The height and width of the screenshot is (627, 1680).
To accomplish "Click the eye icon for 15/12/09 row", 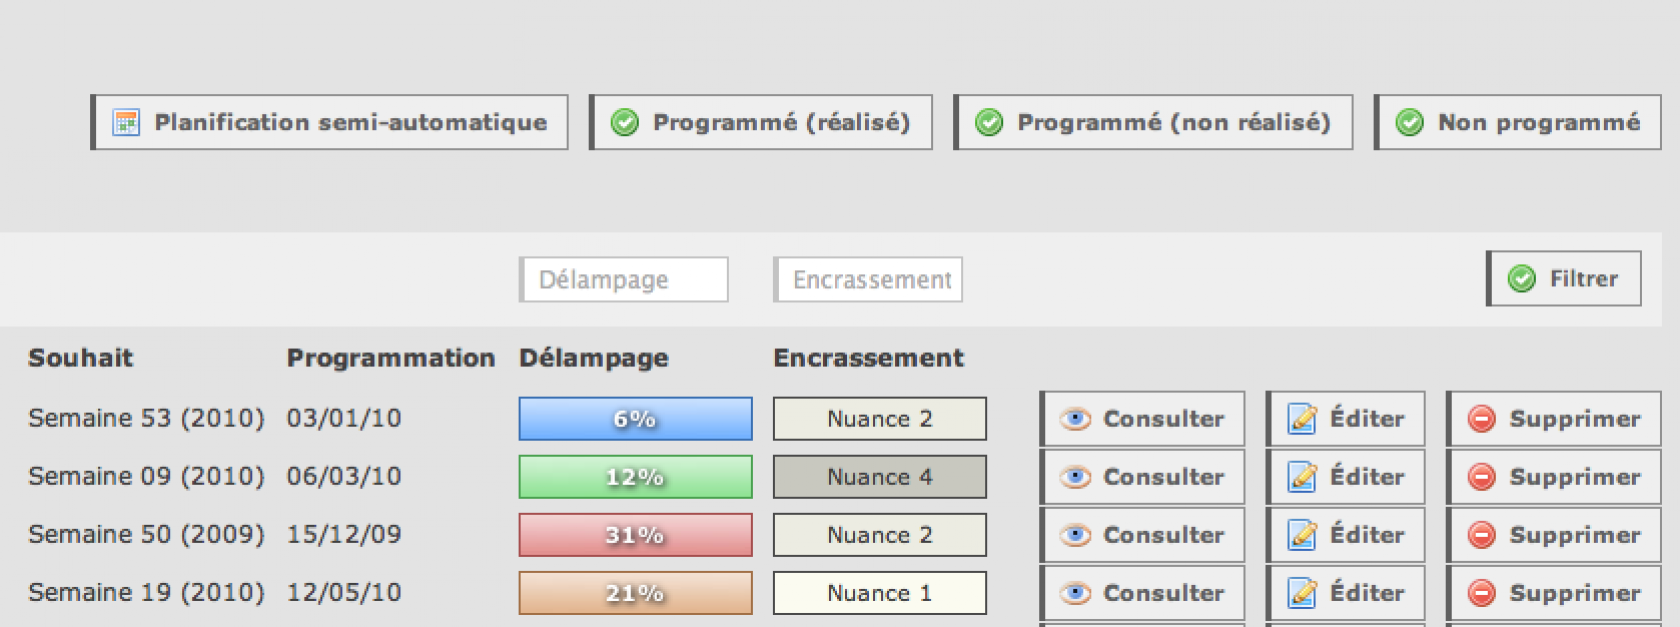I will click(x=1075, y=535).
